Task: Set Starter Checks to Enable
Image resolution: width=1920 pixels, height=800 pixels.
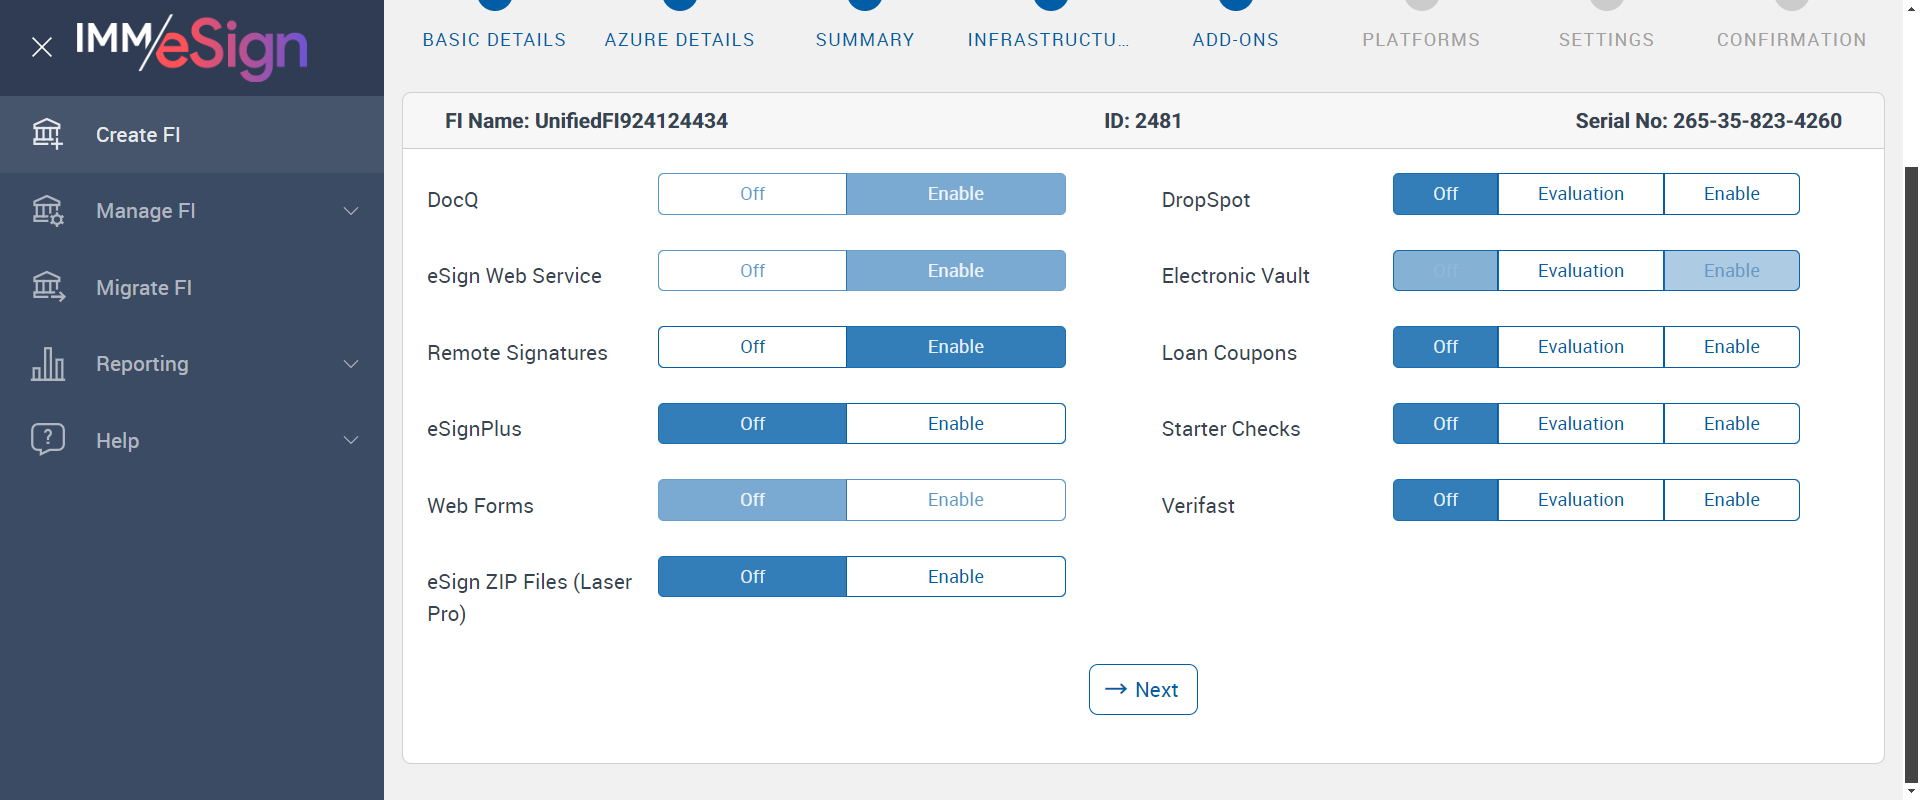Action: click(x=1732, y=424)
